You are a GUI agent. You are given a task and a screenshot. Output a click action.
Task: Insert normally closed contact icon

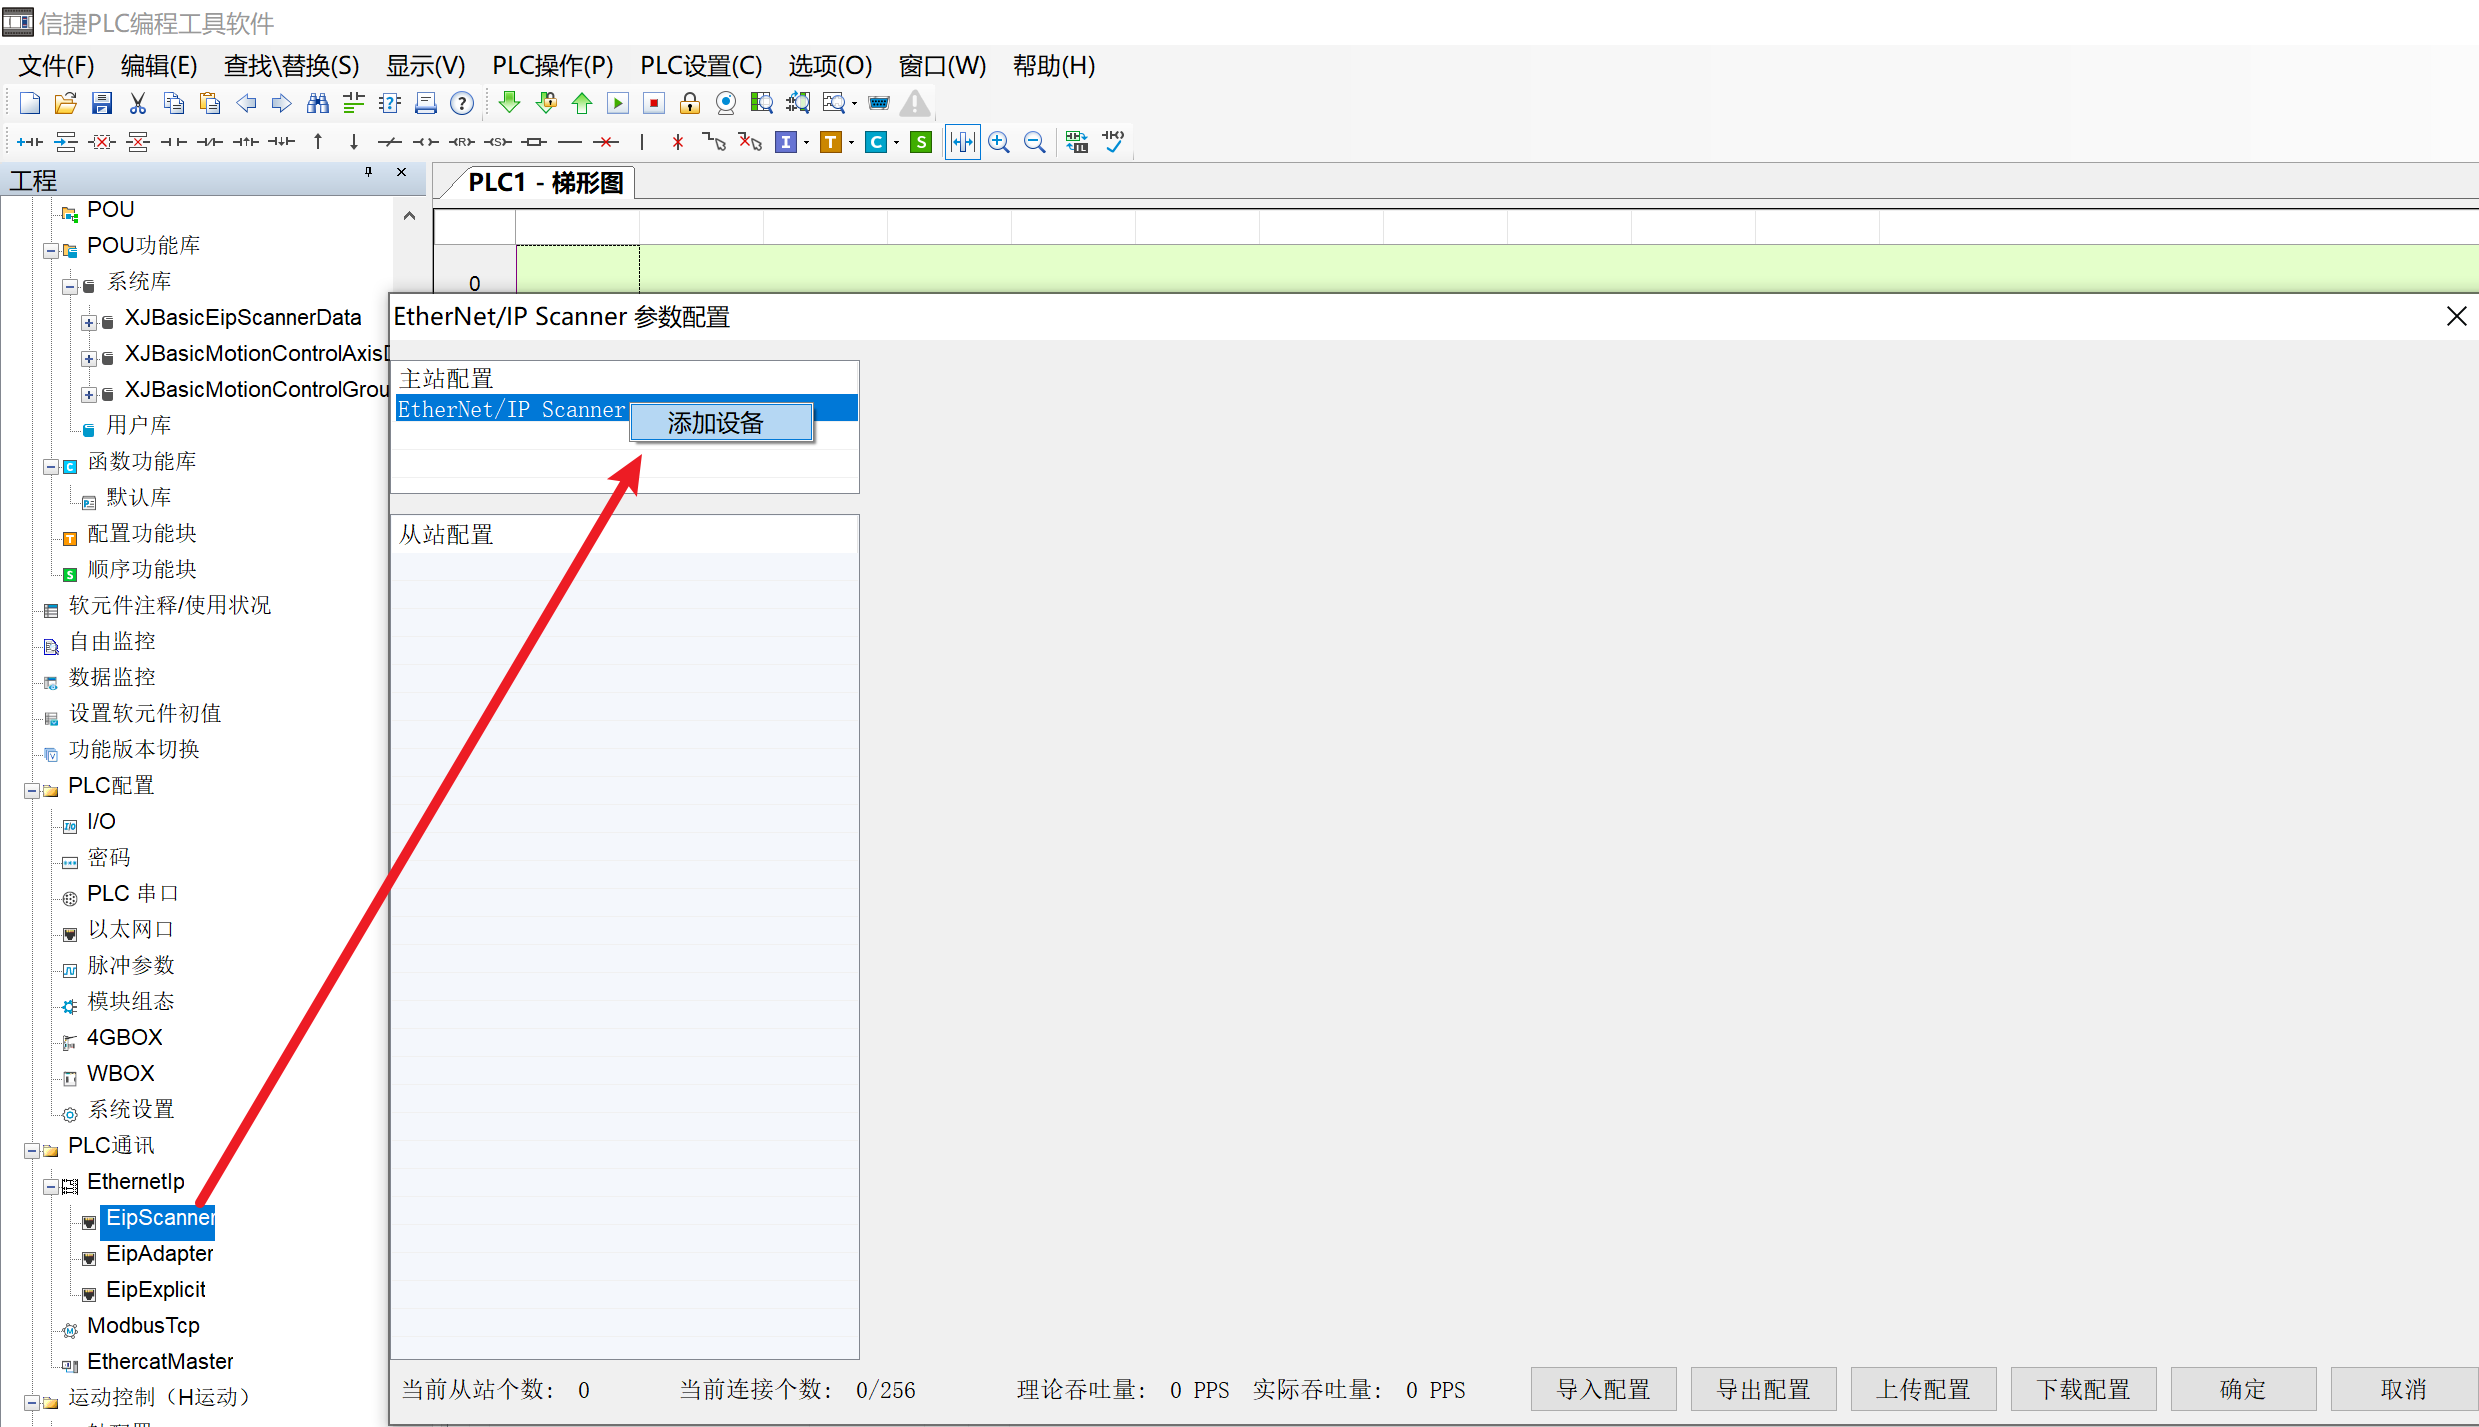[210, 142]
